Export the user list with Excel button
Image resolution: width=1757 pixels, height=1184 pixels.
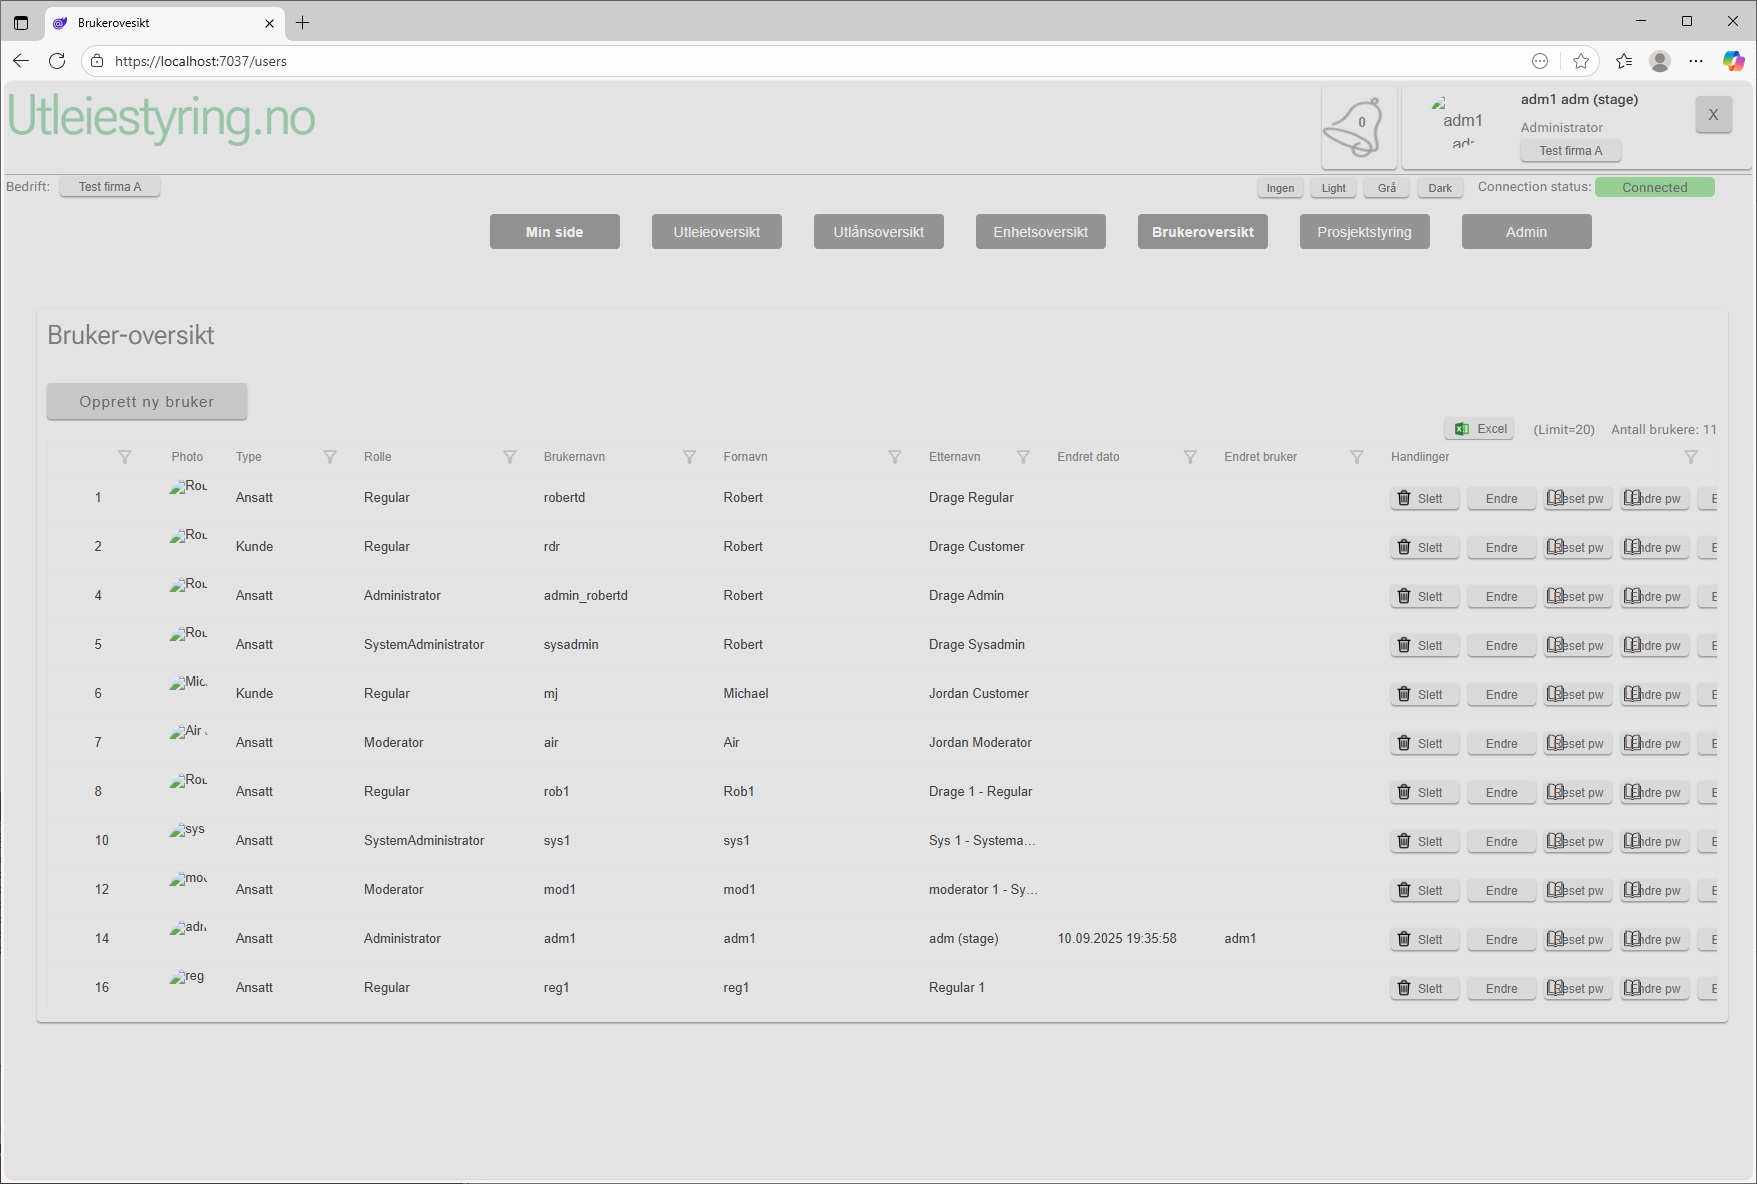(1479, 429)
